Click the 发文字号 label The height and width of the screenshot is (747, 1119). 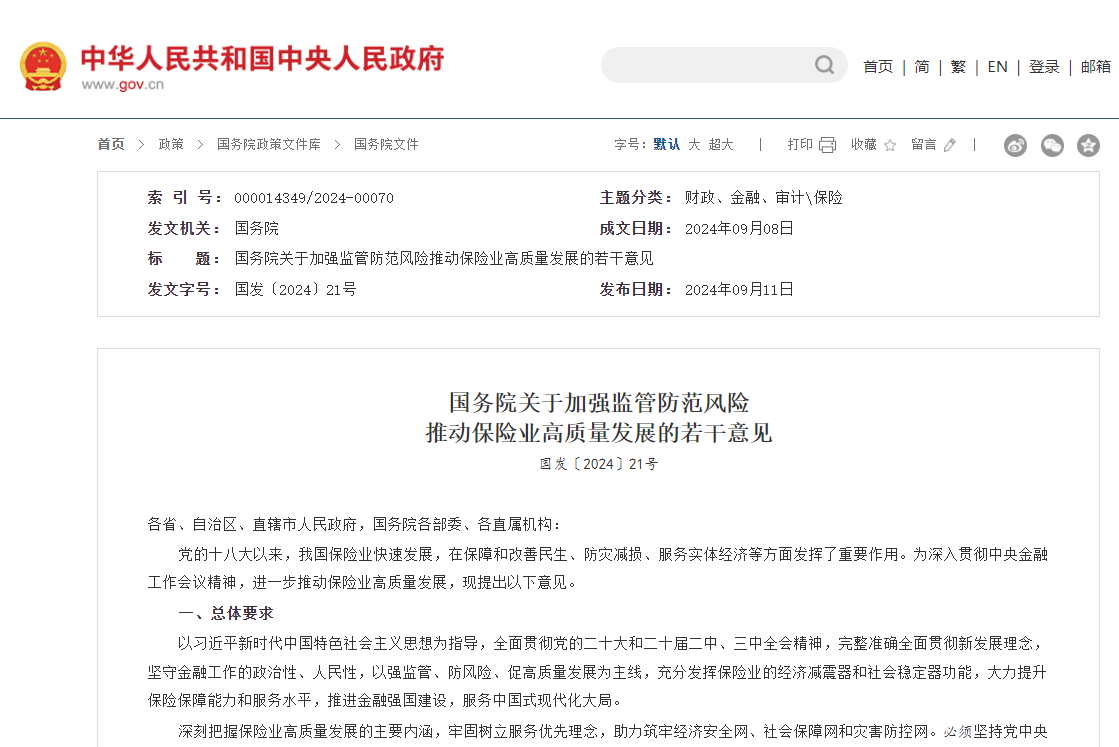[185, 289]
